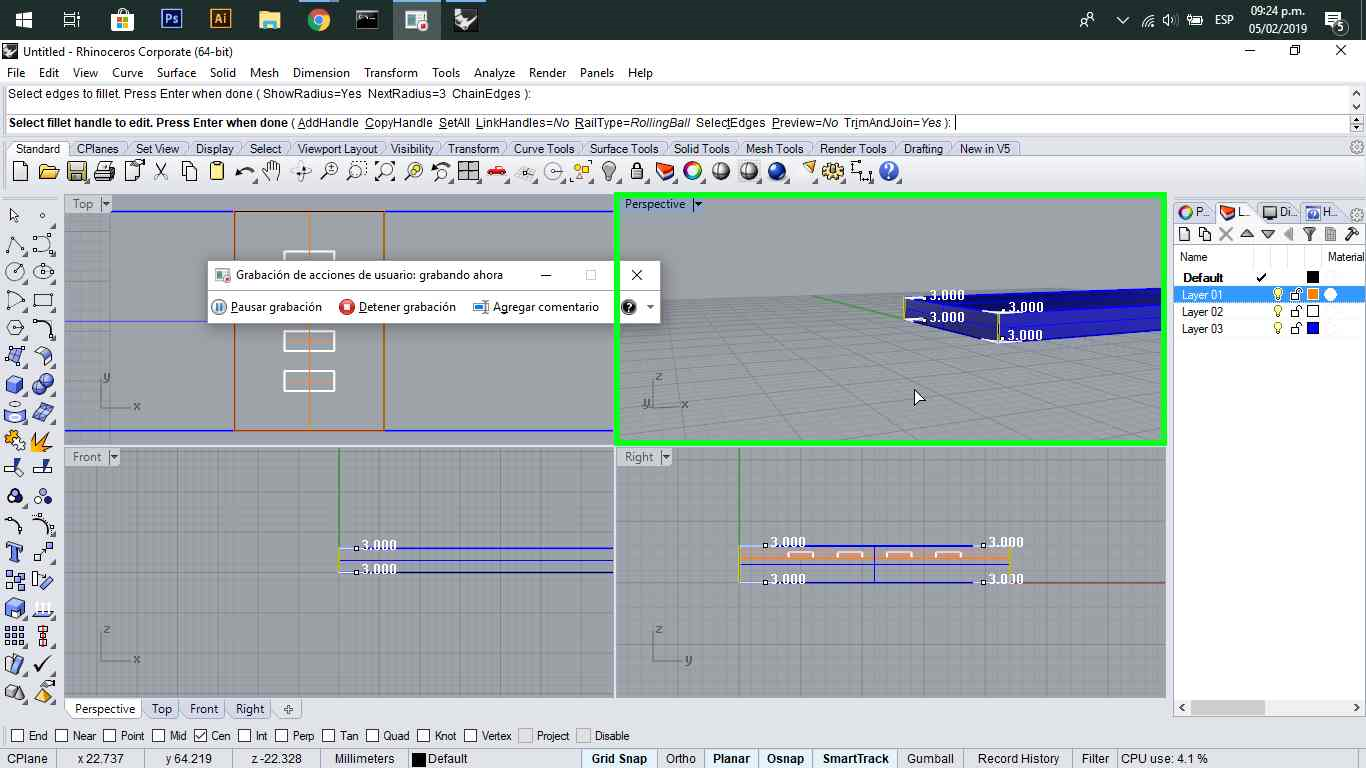Click the layer filter funnel icon
Screen dimensions: 1366x768
(1309, 234)
